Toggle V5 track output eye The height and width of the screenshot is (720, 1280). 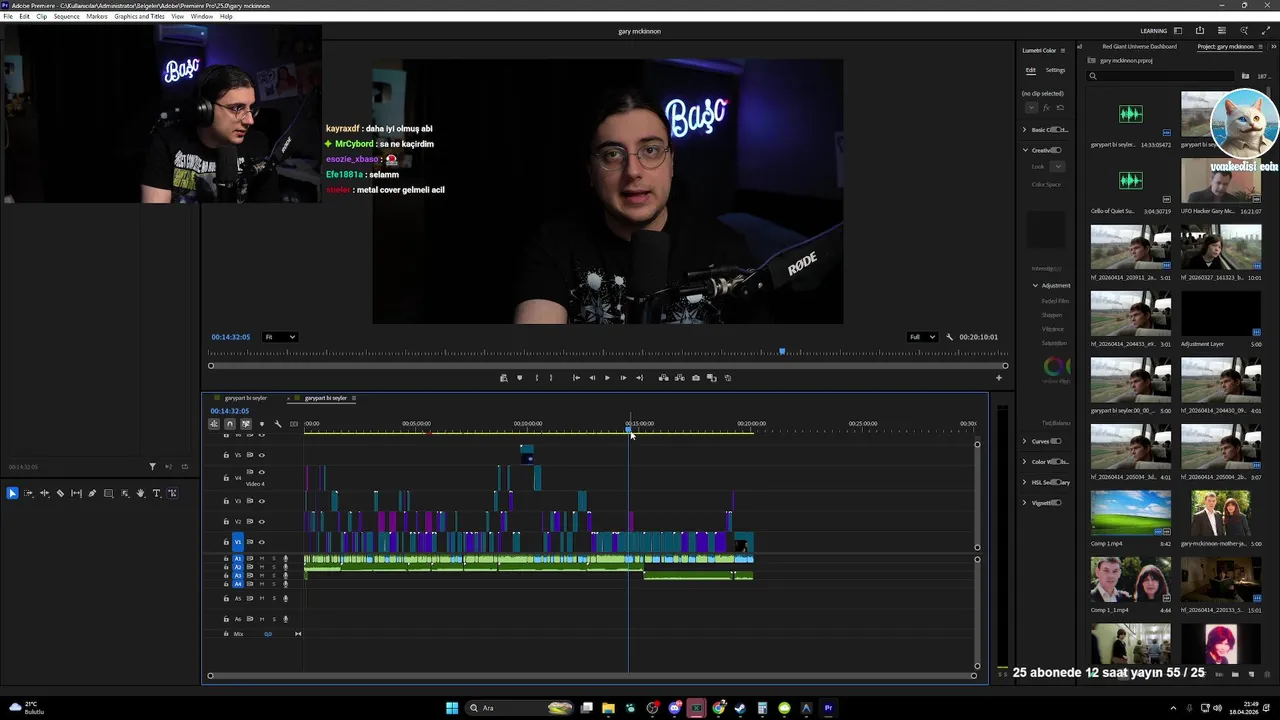[262, 455]
